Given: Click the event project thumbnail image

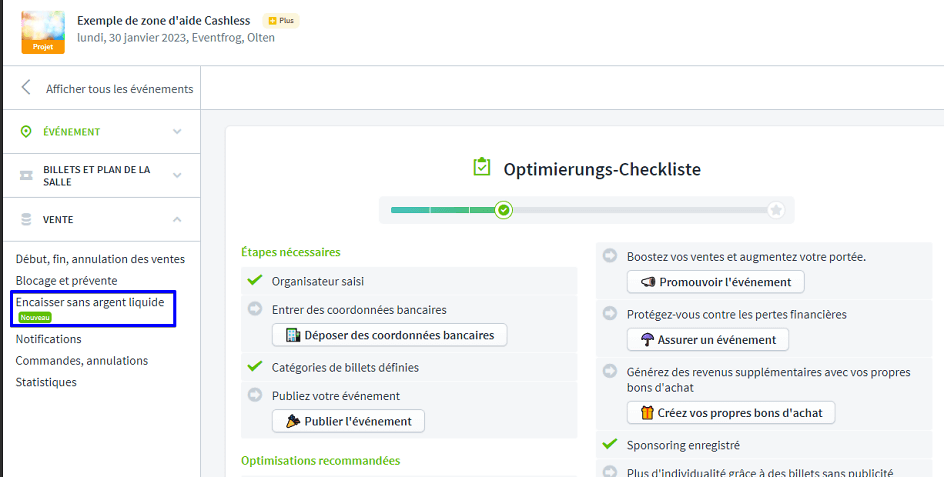Looking at the screenshot, I should click(x=43, y=33).
